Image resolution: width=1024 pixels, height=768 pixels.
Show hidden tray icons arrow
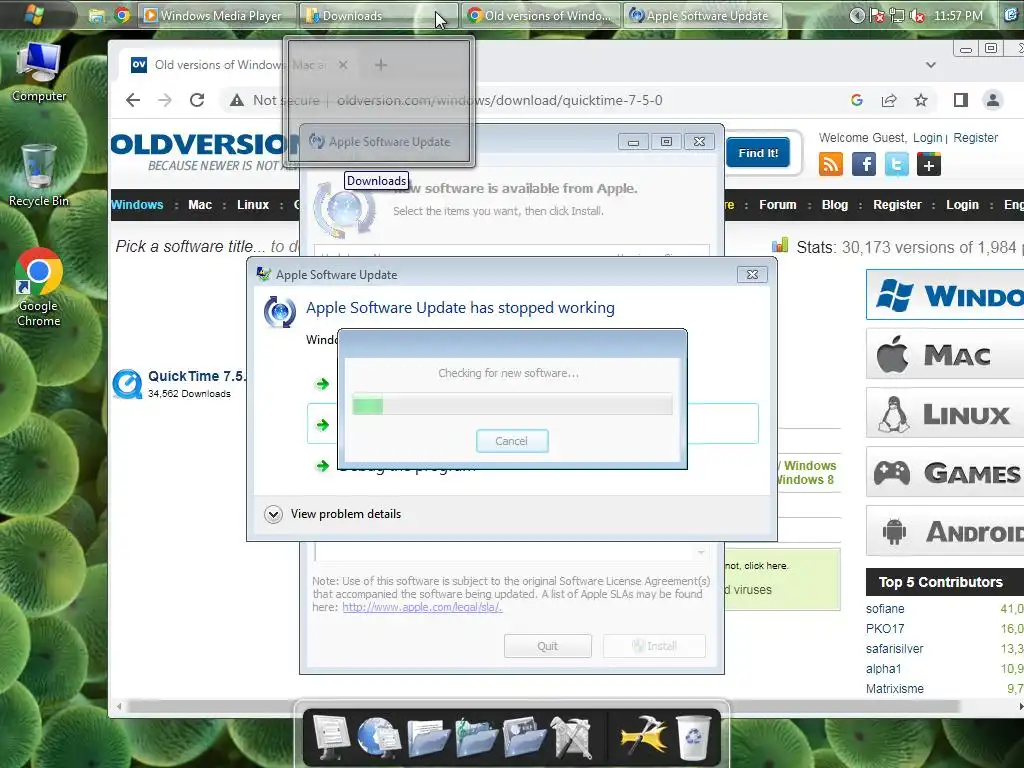click(x=857, y=16)
